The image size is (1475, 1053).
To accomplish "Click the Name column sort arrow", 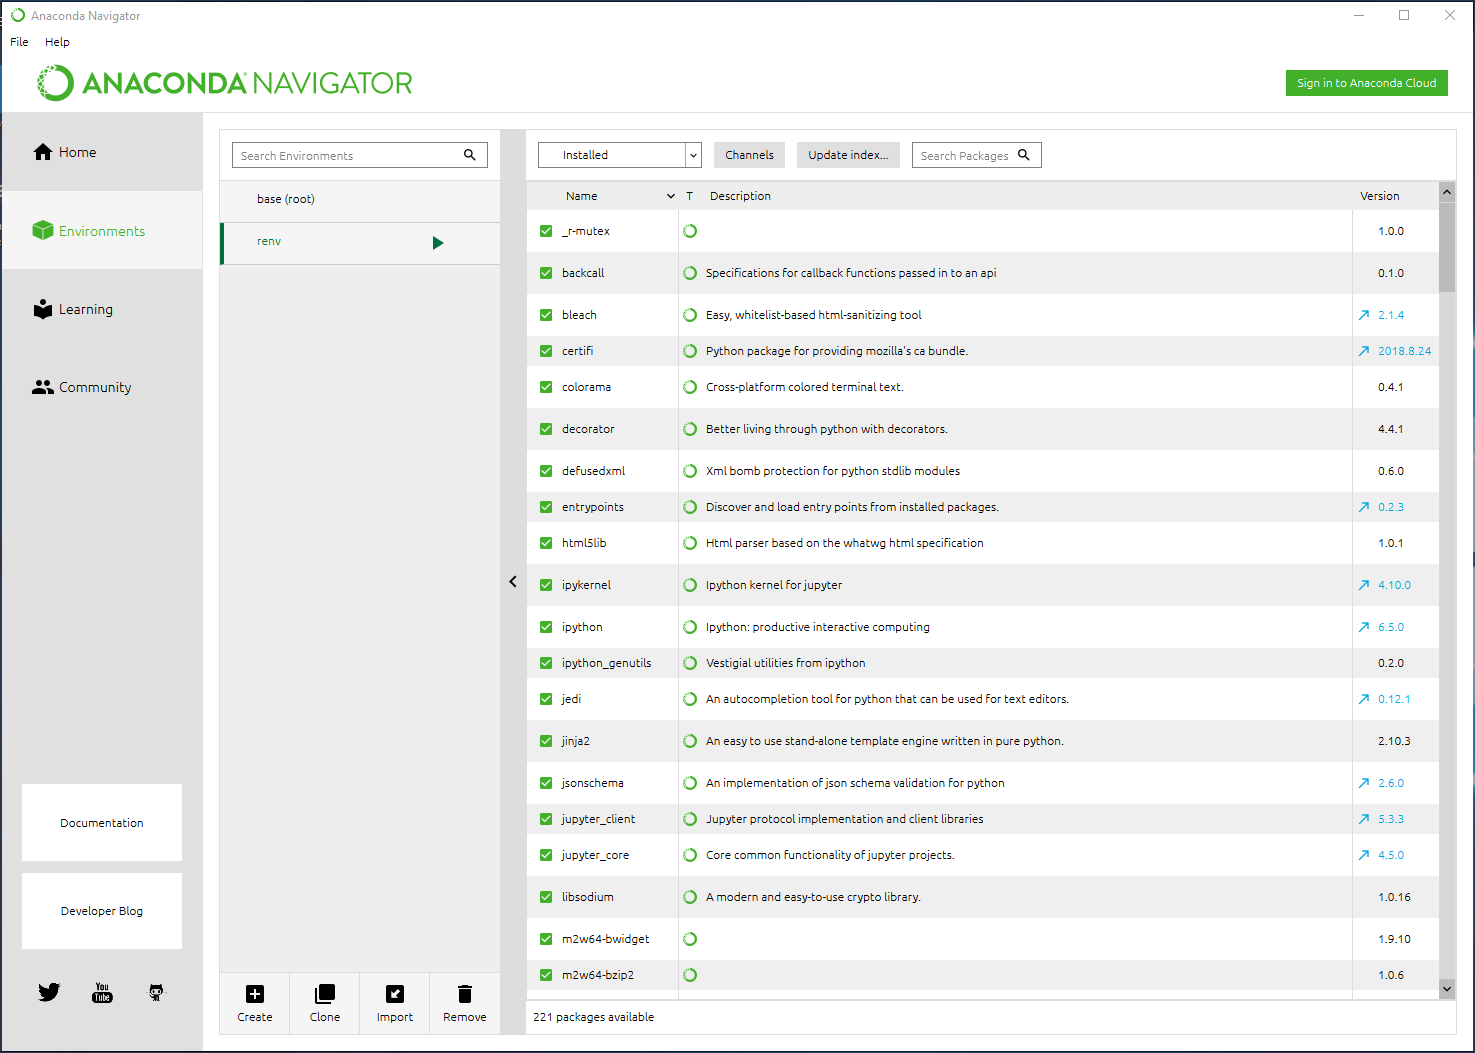I will [670, 196].
